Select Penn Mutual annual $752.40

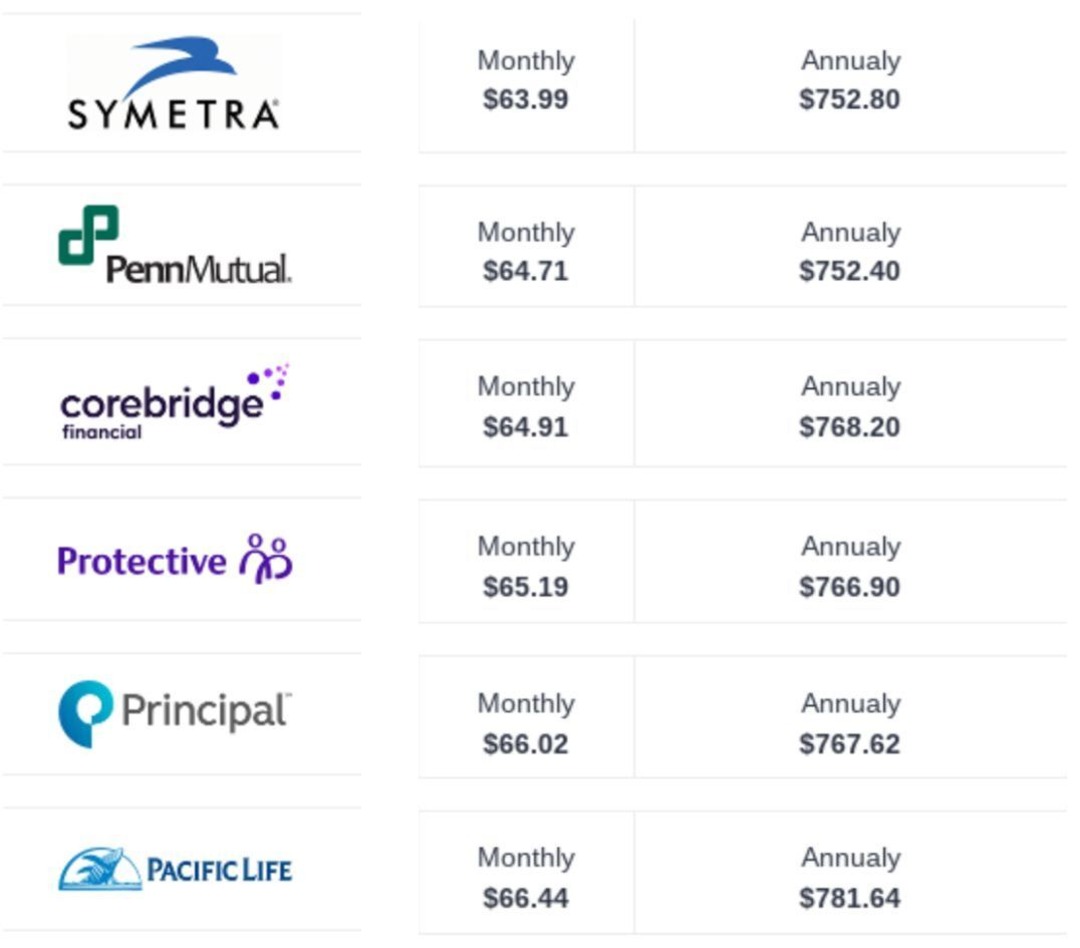coord(850,271)
